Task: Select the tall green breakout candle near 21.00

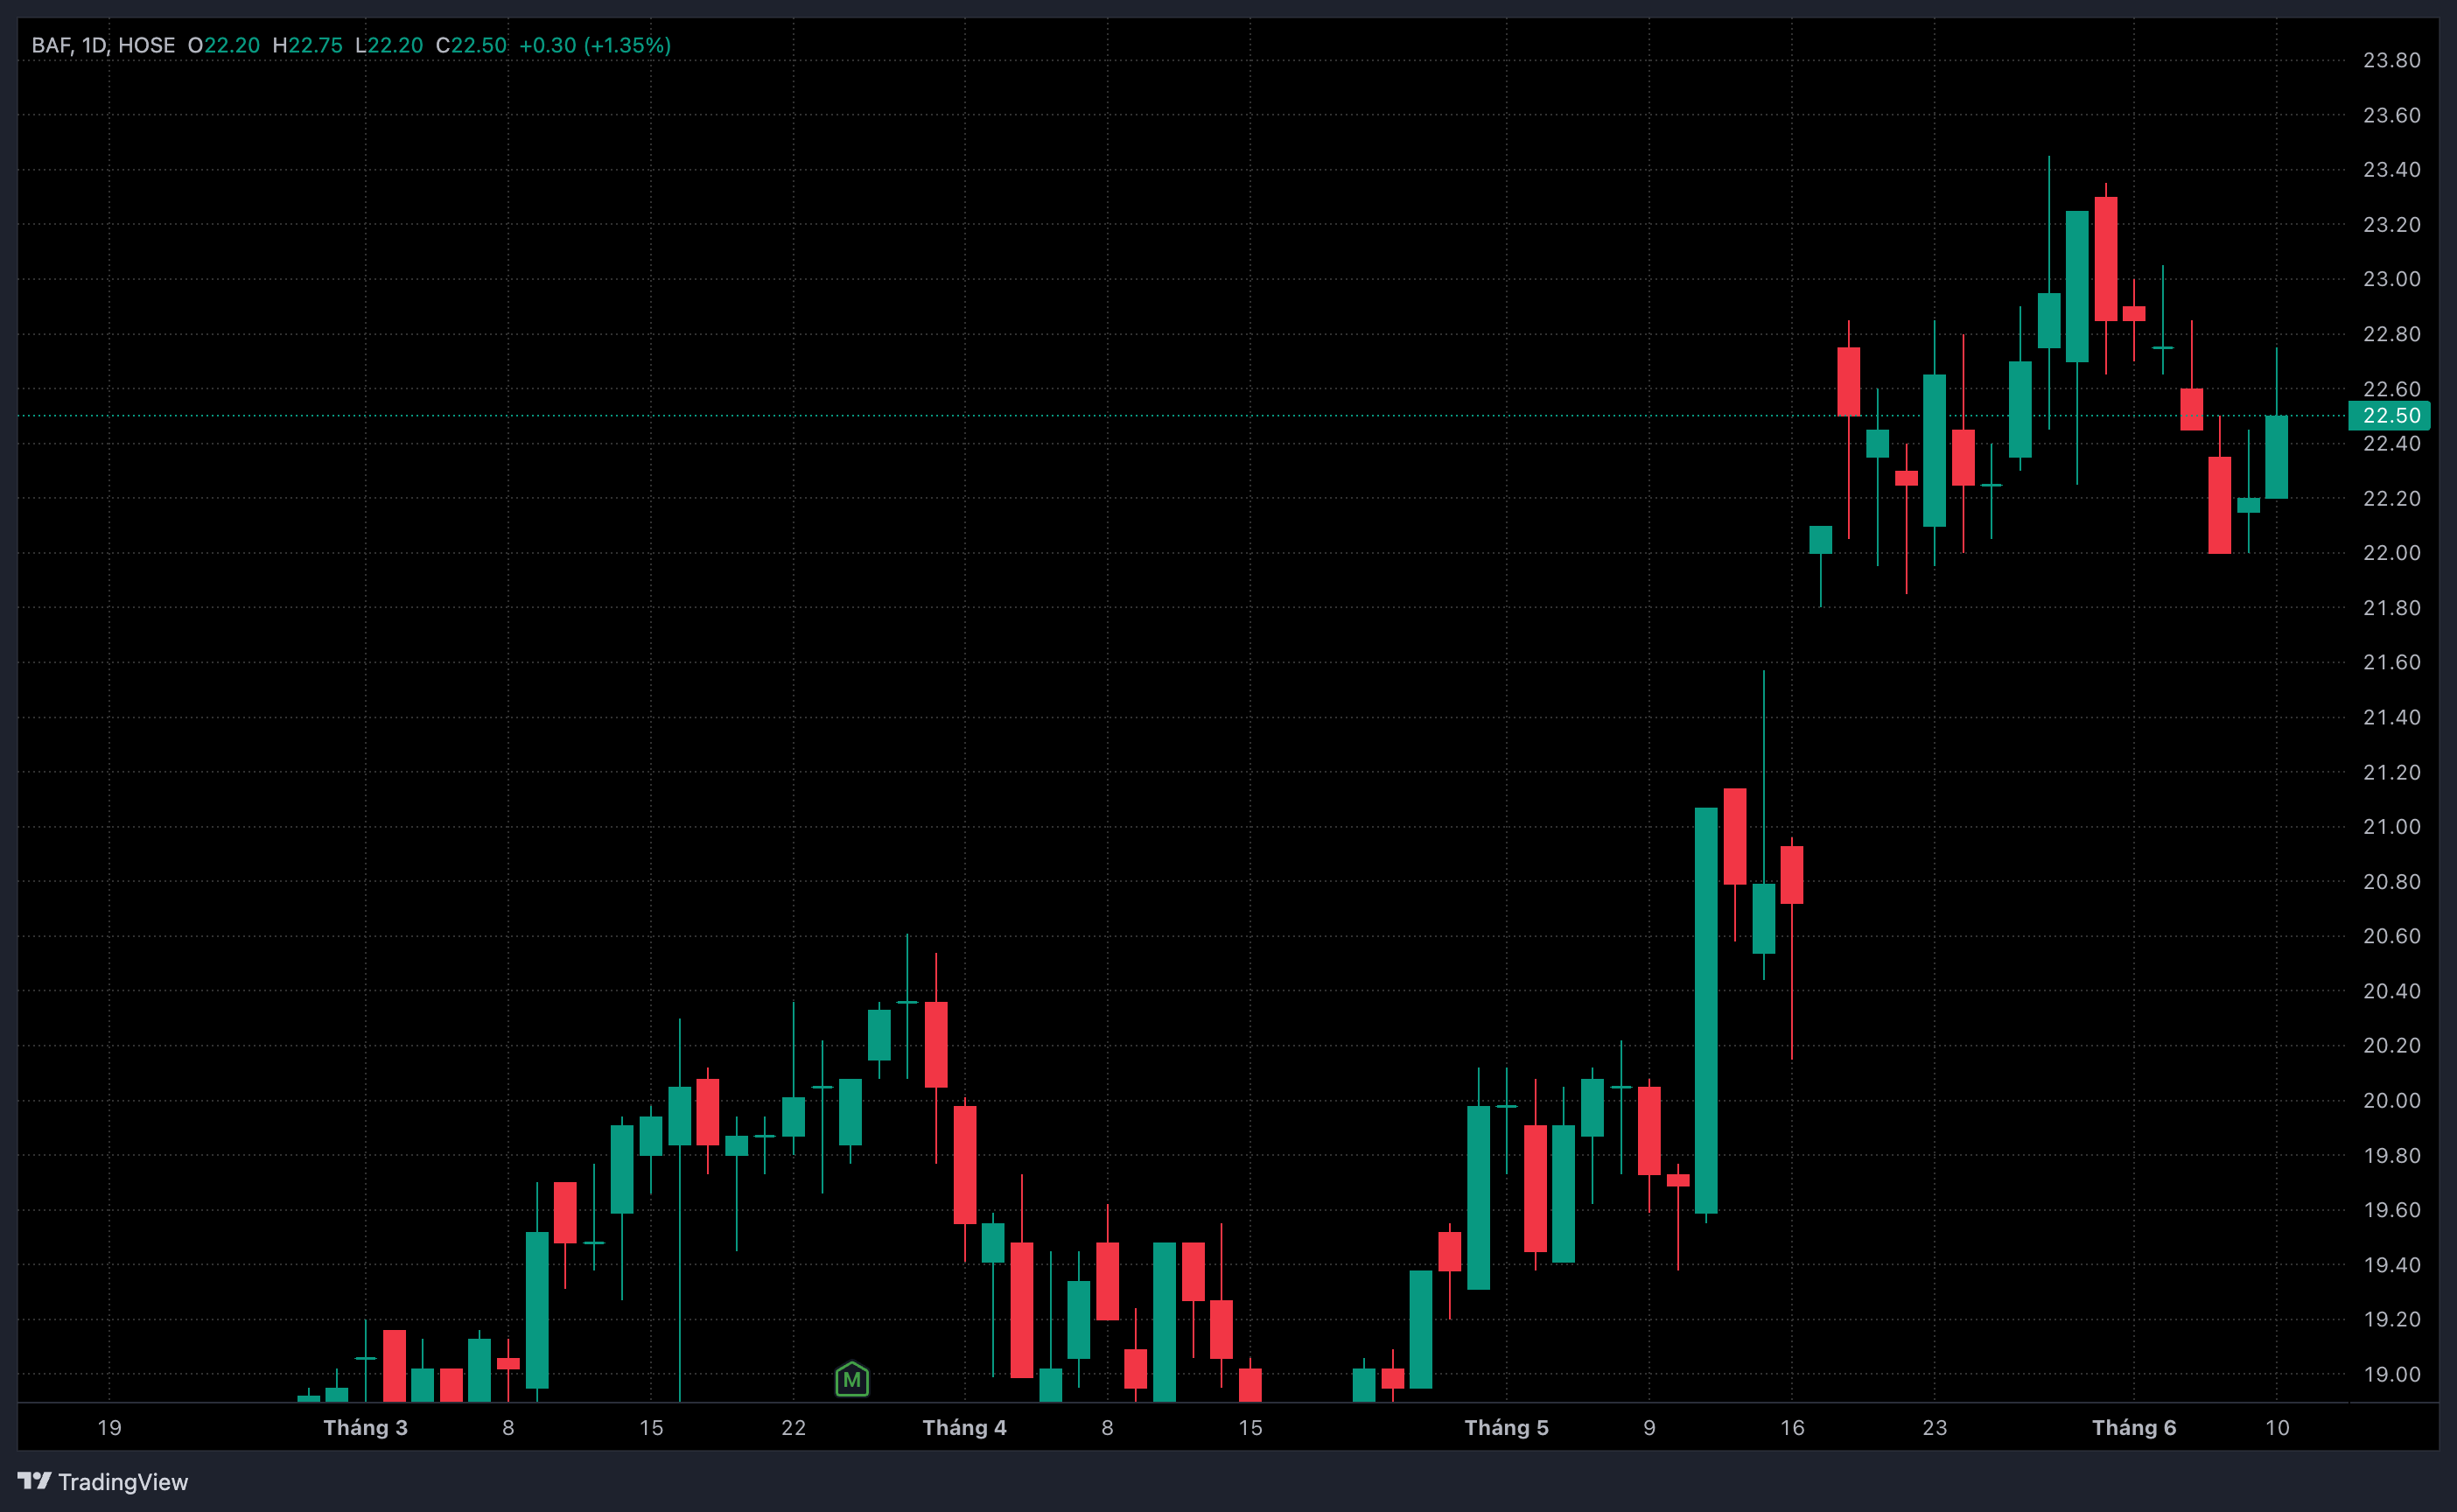Action: tap(1706, 1011)
